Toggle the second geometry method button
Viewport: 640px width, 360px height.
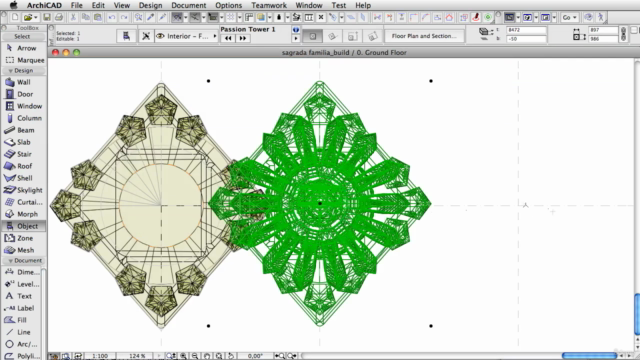point(333,36)
